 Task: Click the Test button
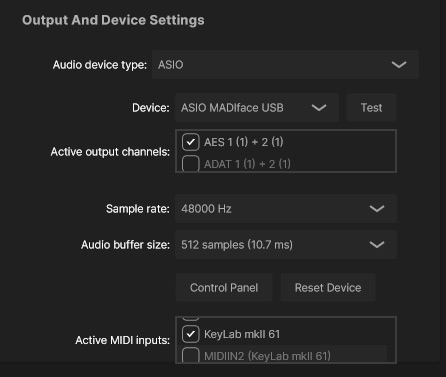tap(371, 108)
